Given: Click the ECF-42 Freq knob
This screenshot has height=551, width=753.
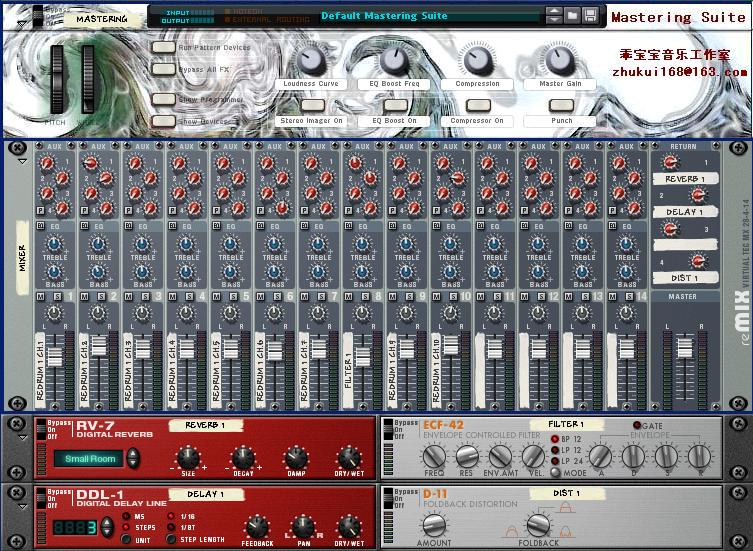Looking at the screenshot, I should (434, 456).
